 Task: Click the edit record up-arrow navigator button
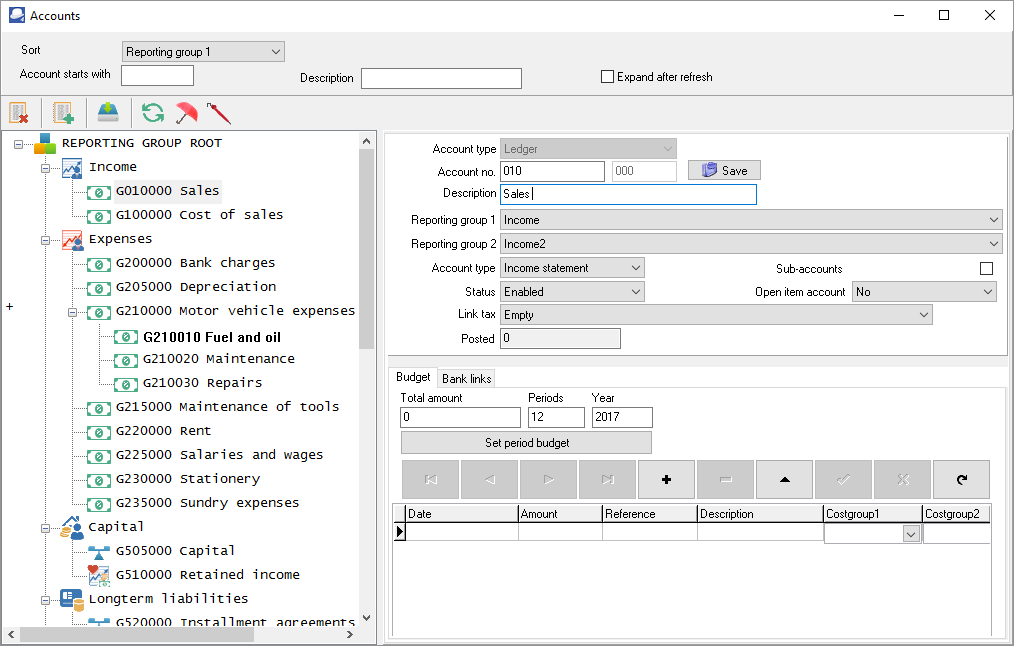tap(784, 479)
